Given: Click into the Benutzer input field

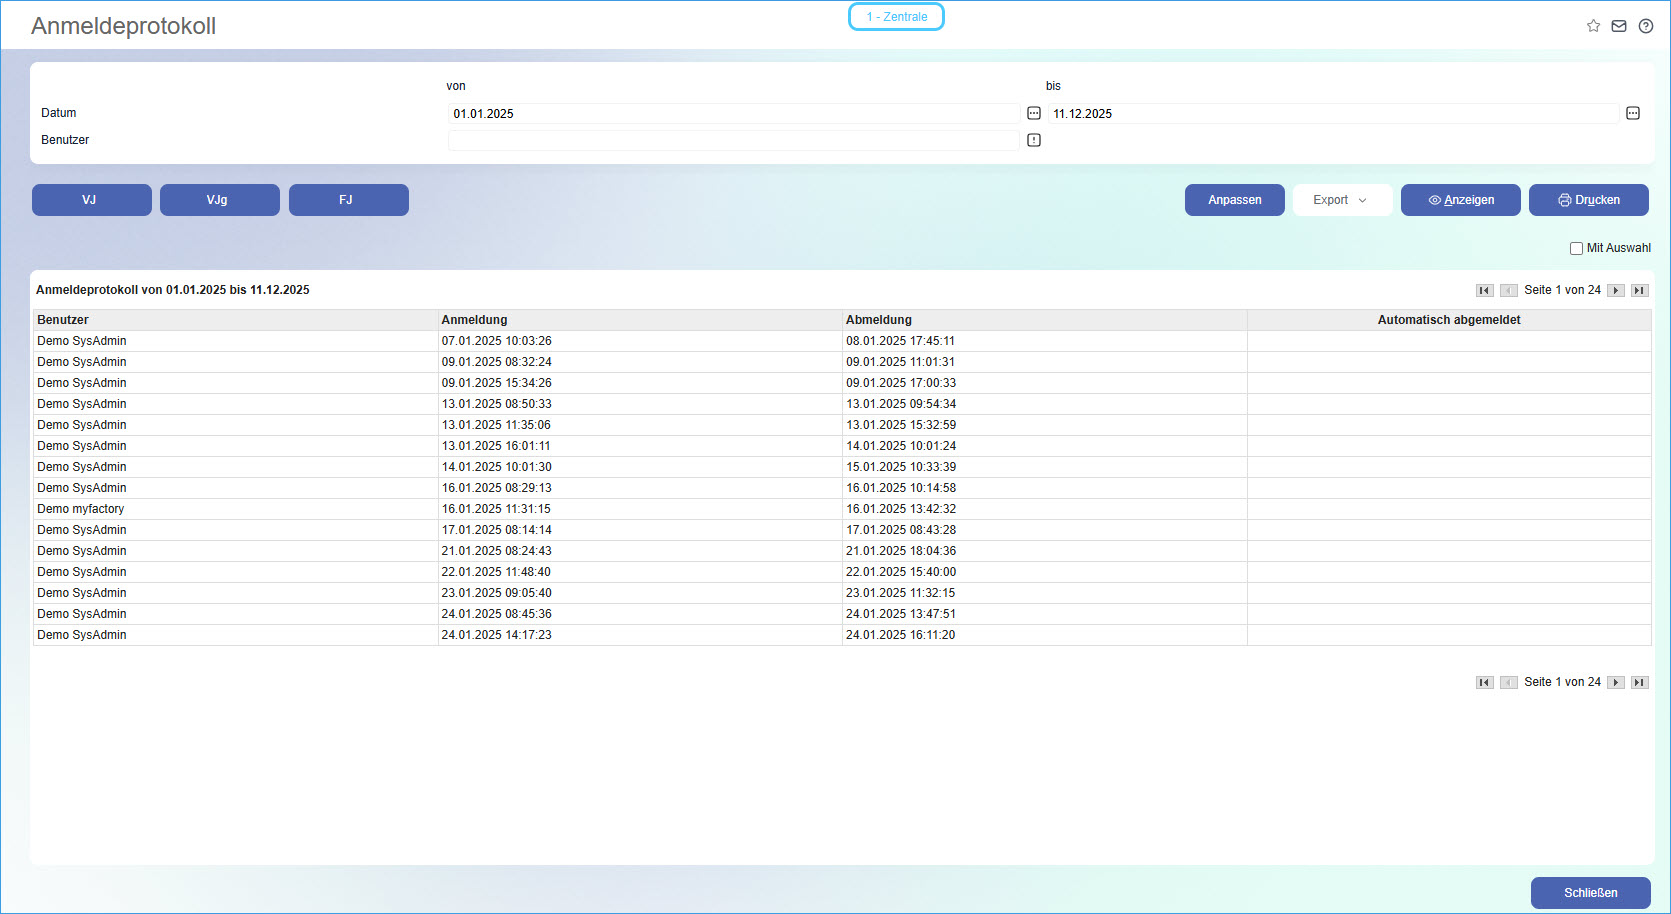Looking at the screenshot, I should coord(733,141).
